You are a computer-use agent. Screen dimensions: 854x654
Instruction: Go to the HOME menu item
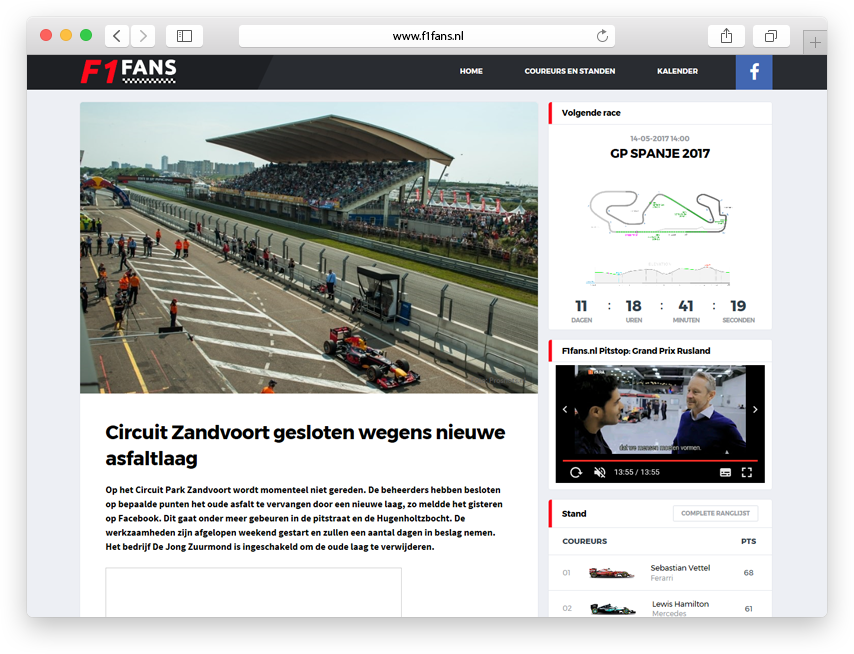pyautogui.click(x=471, y=72)
